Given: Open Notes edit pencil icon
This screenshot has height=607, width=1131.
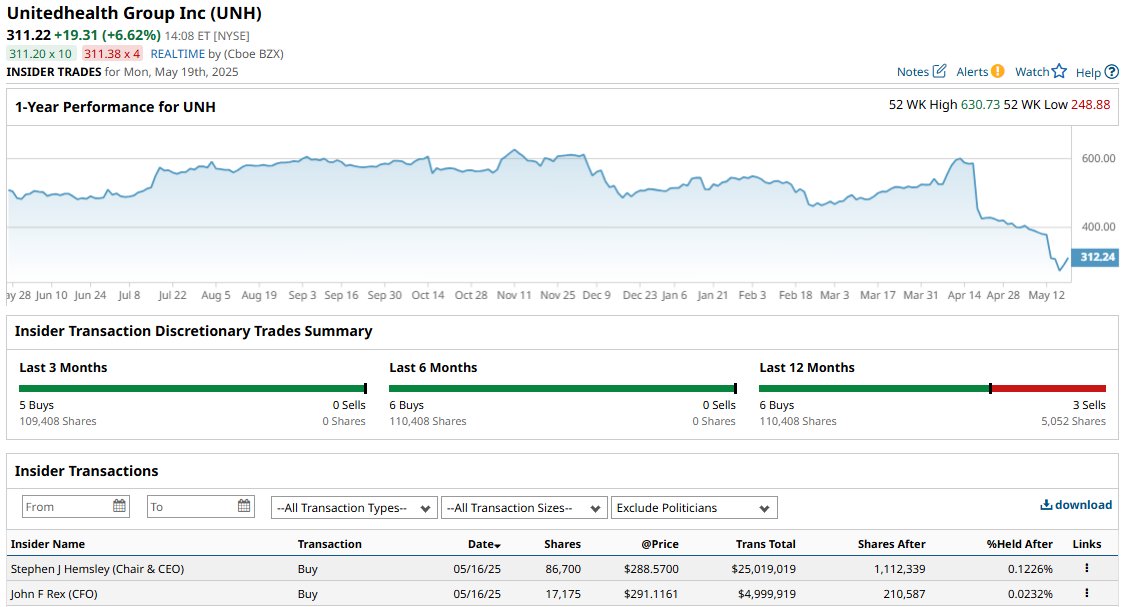Looking at the screenshot, I should click(939, 71).
